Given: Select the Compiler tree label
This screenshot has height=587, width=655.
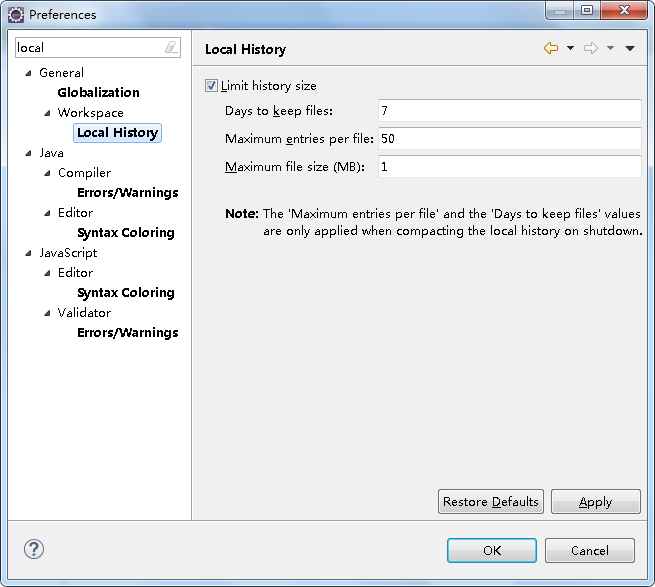Looking at the screenshot, I should [x=84, y=173].
